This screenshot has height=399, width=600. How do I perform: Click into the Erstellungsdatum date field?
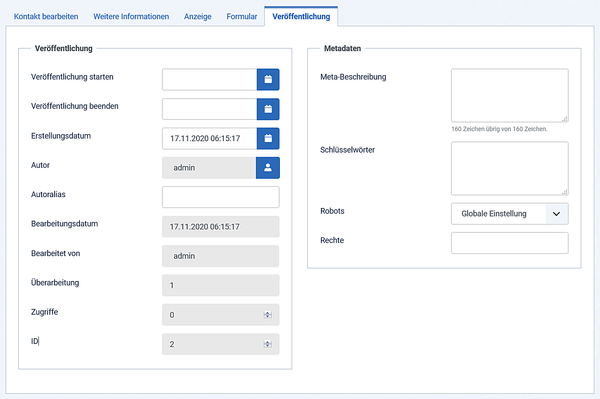pyautogui.click(x=209, y=138)
